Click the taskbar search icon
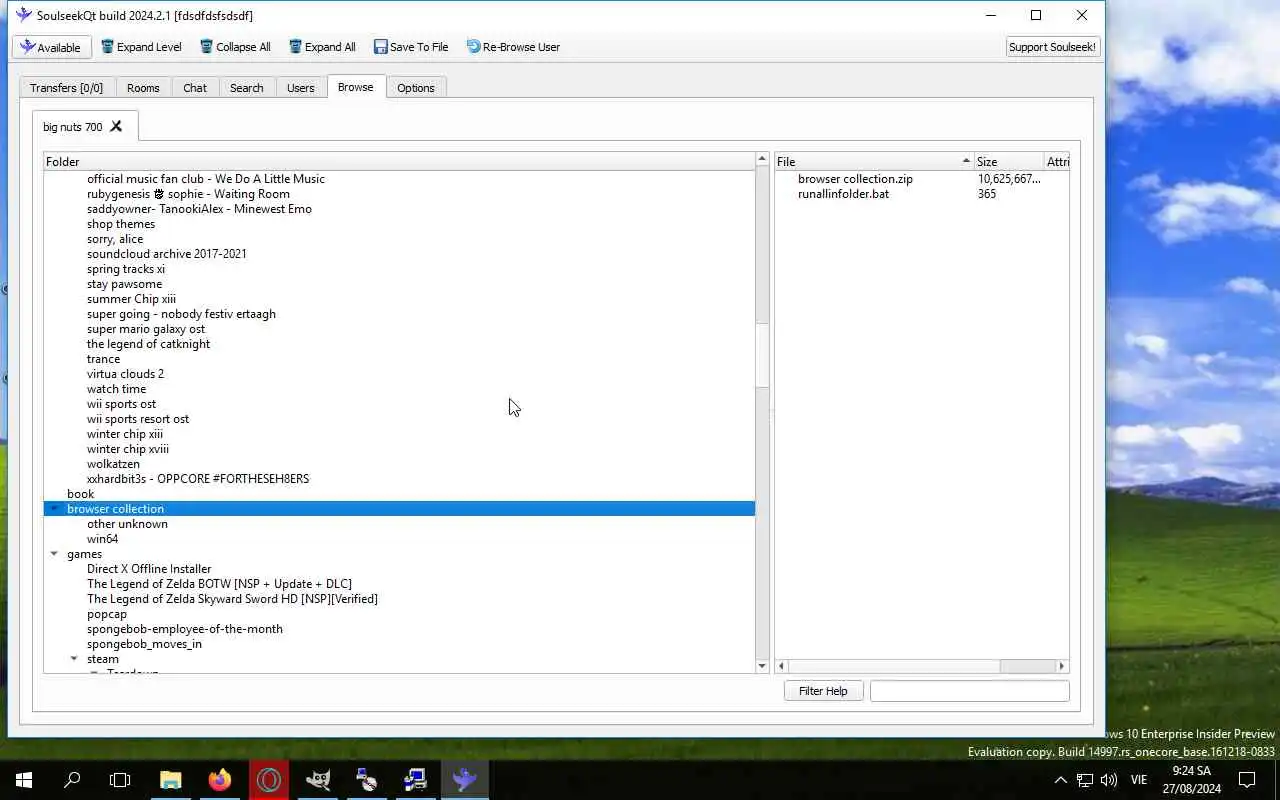 pos(72,780)
